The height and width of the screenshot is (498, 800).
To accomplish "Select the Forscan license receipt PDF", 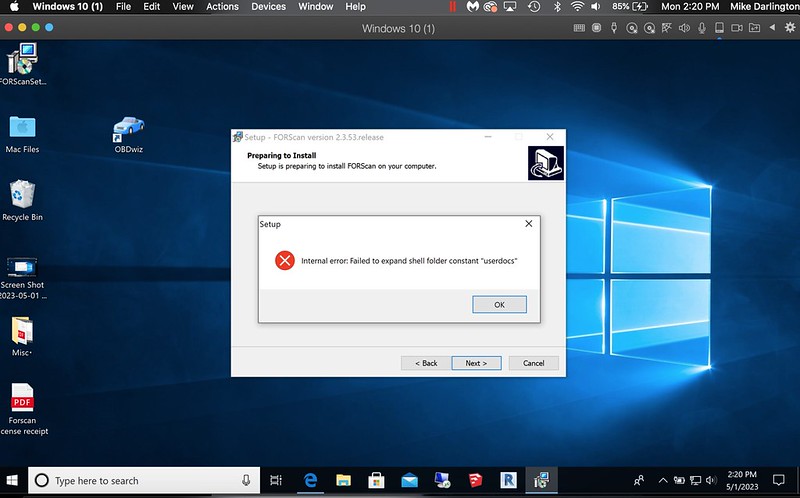I will tap(22, 409).
